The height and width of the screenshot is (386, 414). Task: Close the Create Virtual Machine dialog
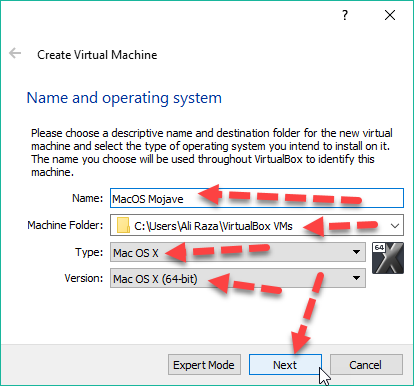(390, 15)
